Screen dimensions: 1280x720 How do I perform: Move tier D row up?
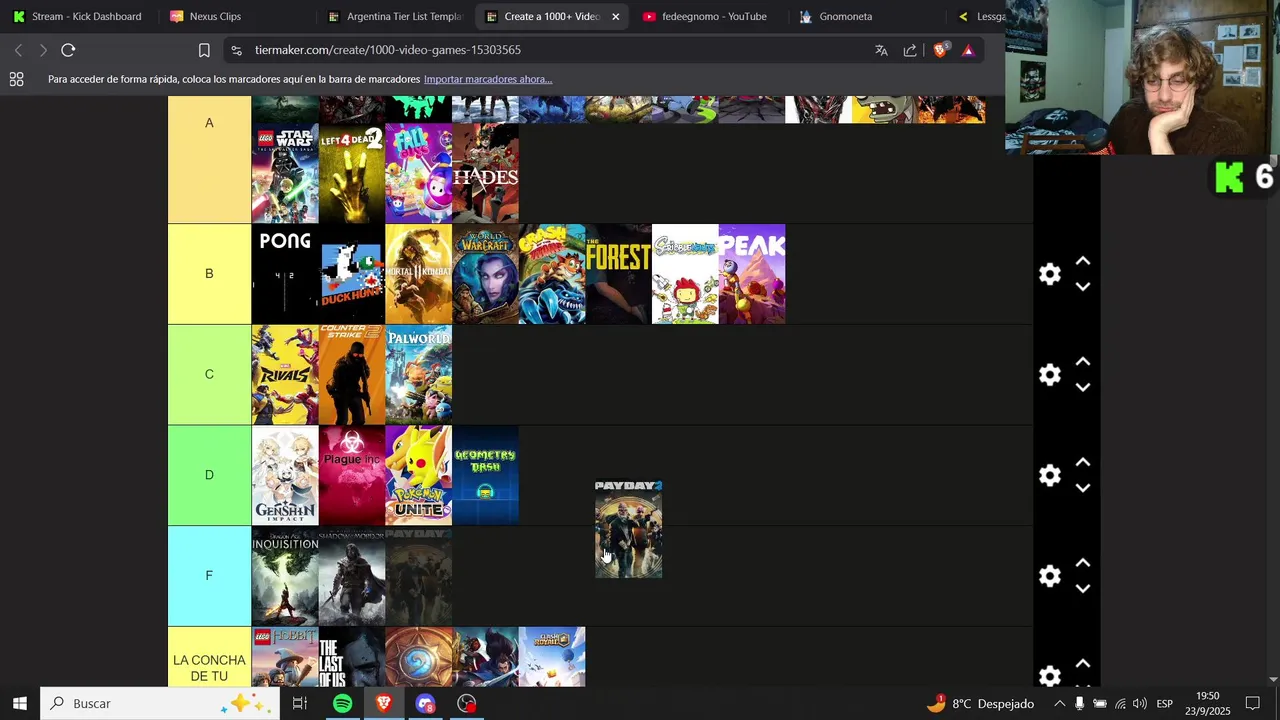(x=1082, y=463)
